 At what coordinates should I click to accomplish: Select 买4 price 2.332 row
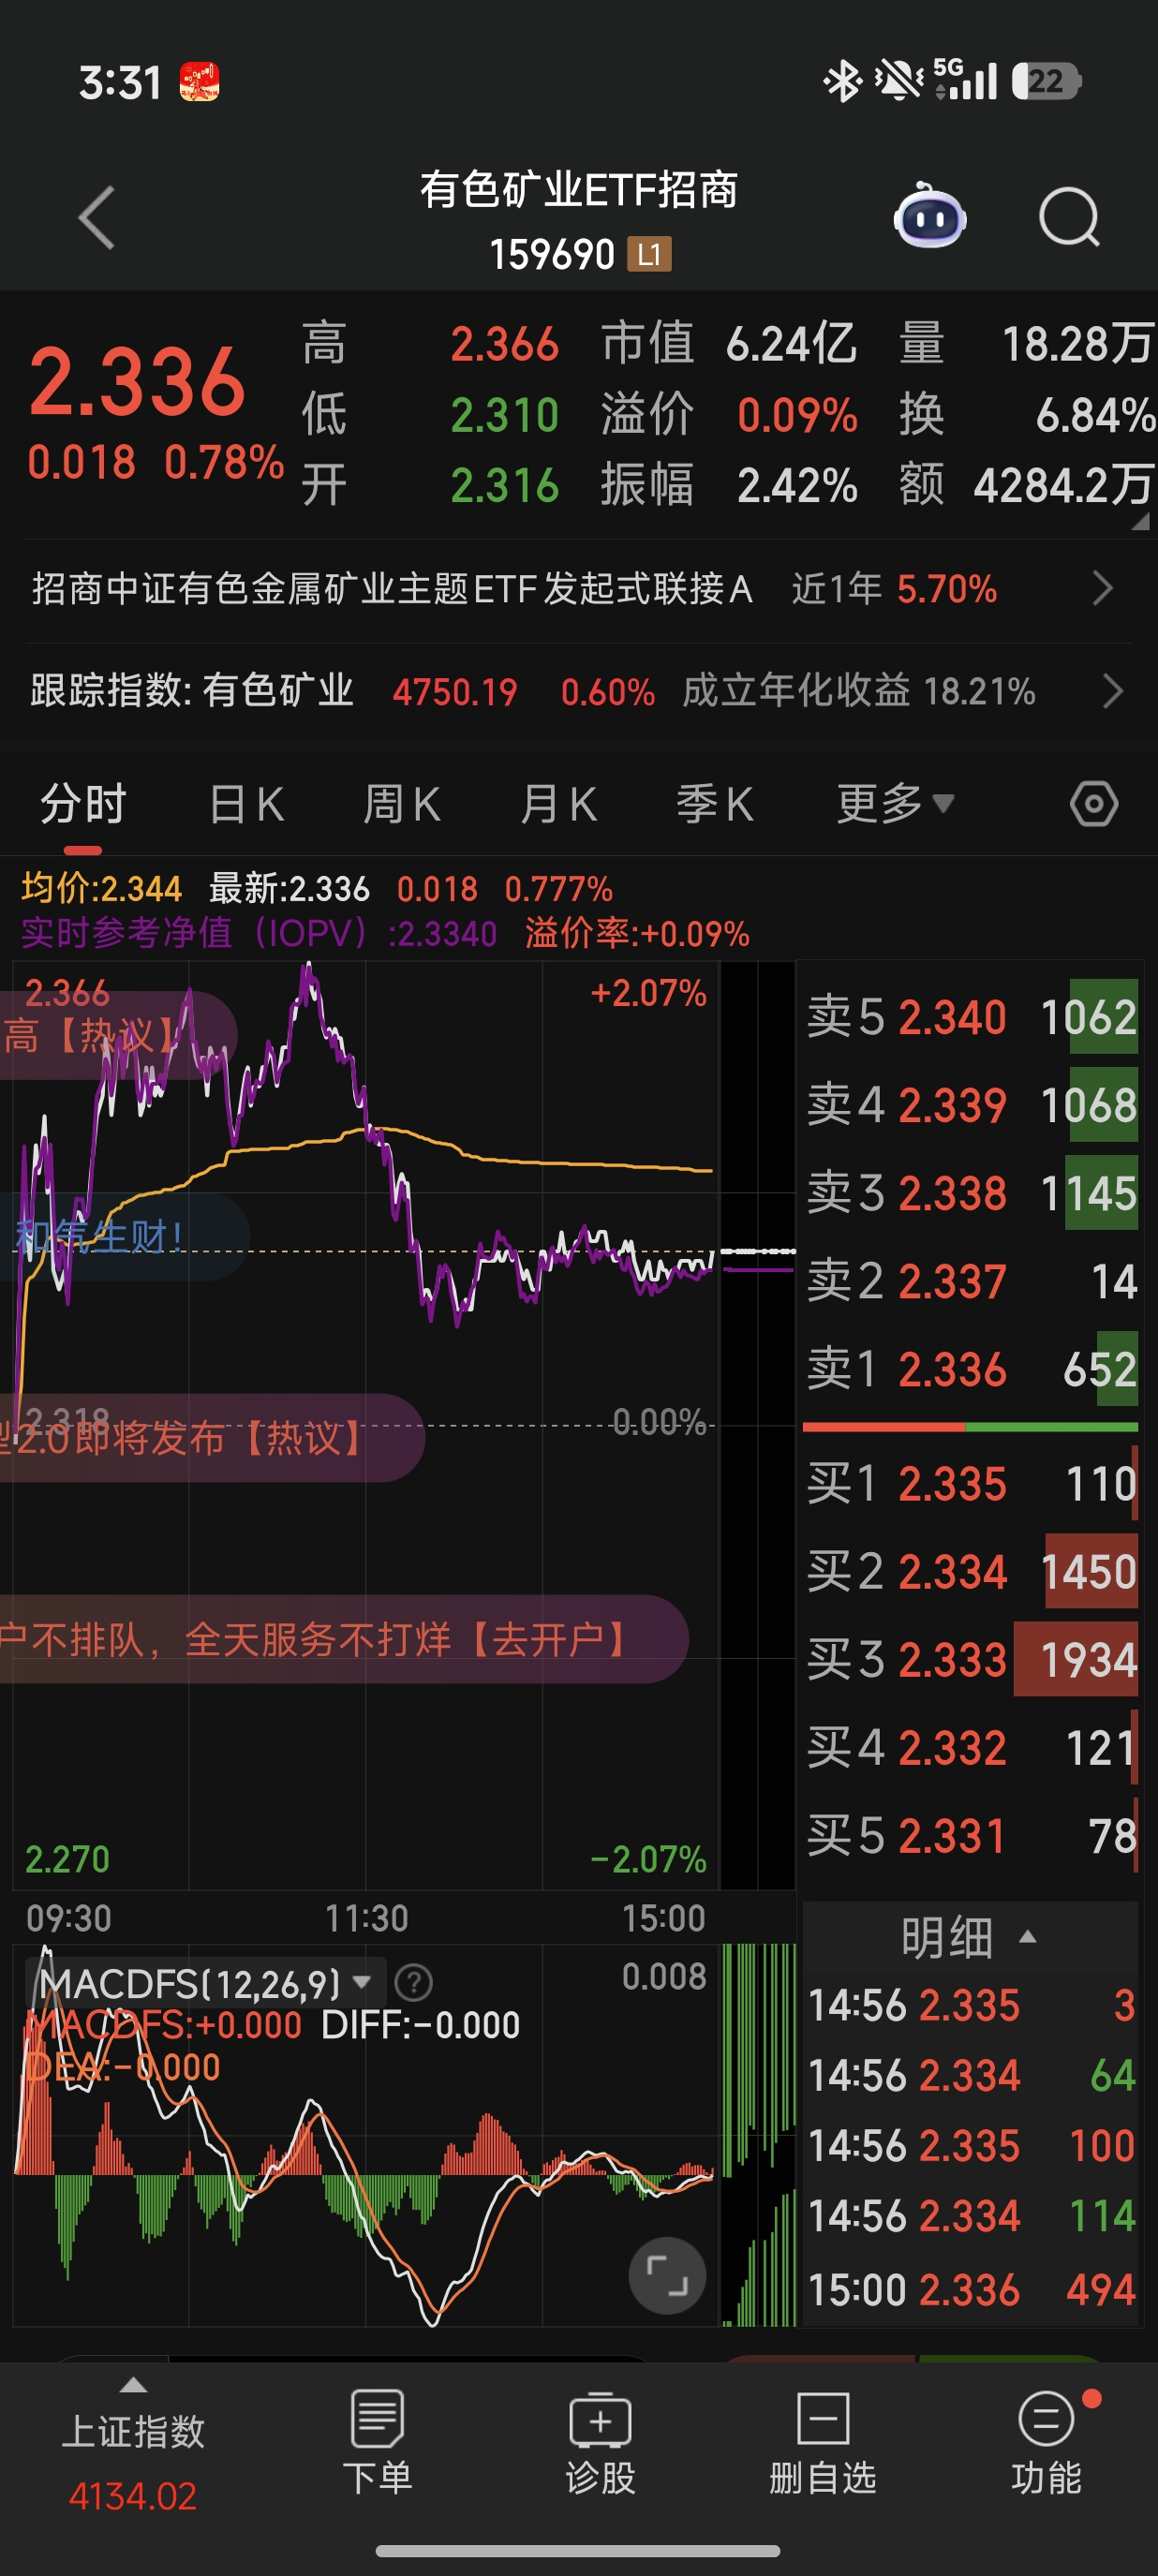972,1748
